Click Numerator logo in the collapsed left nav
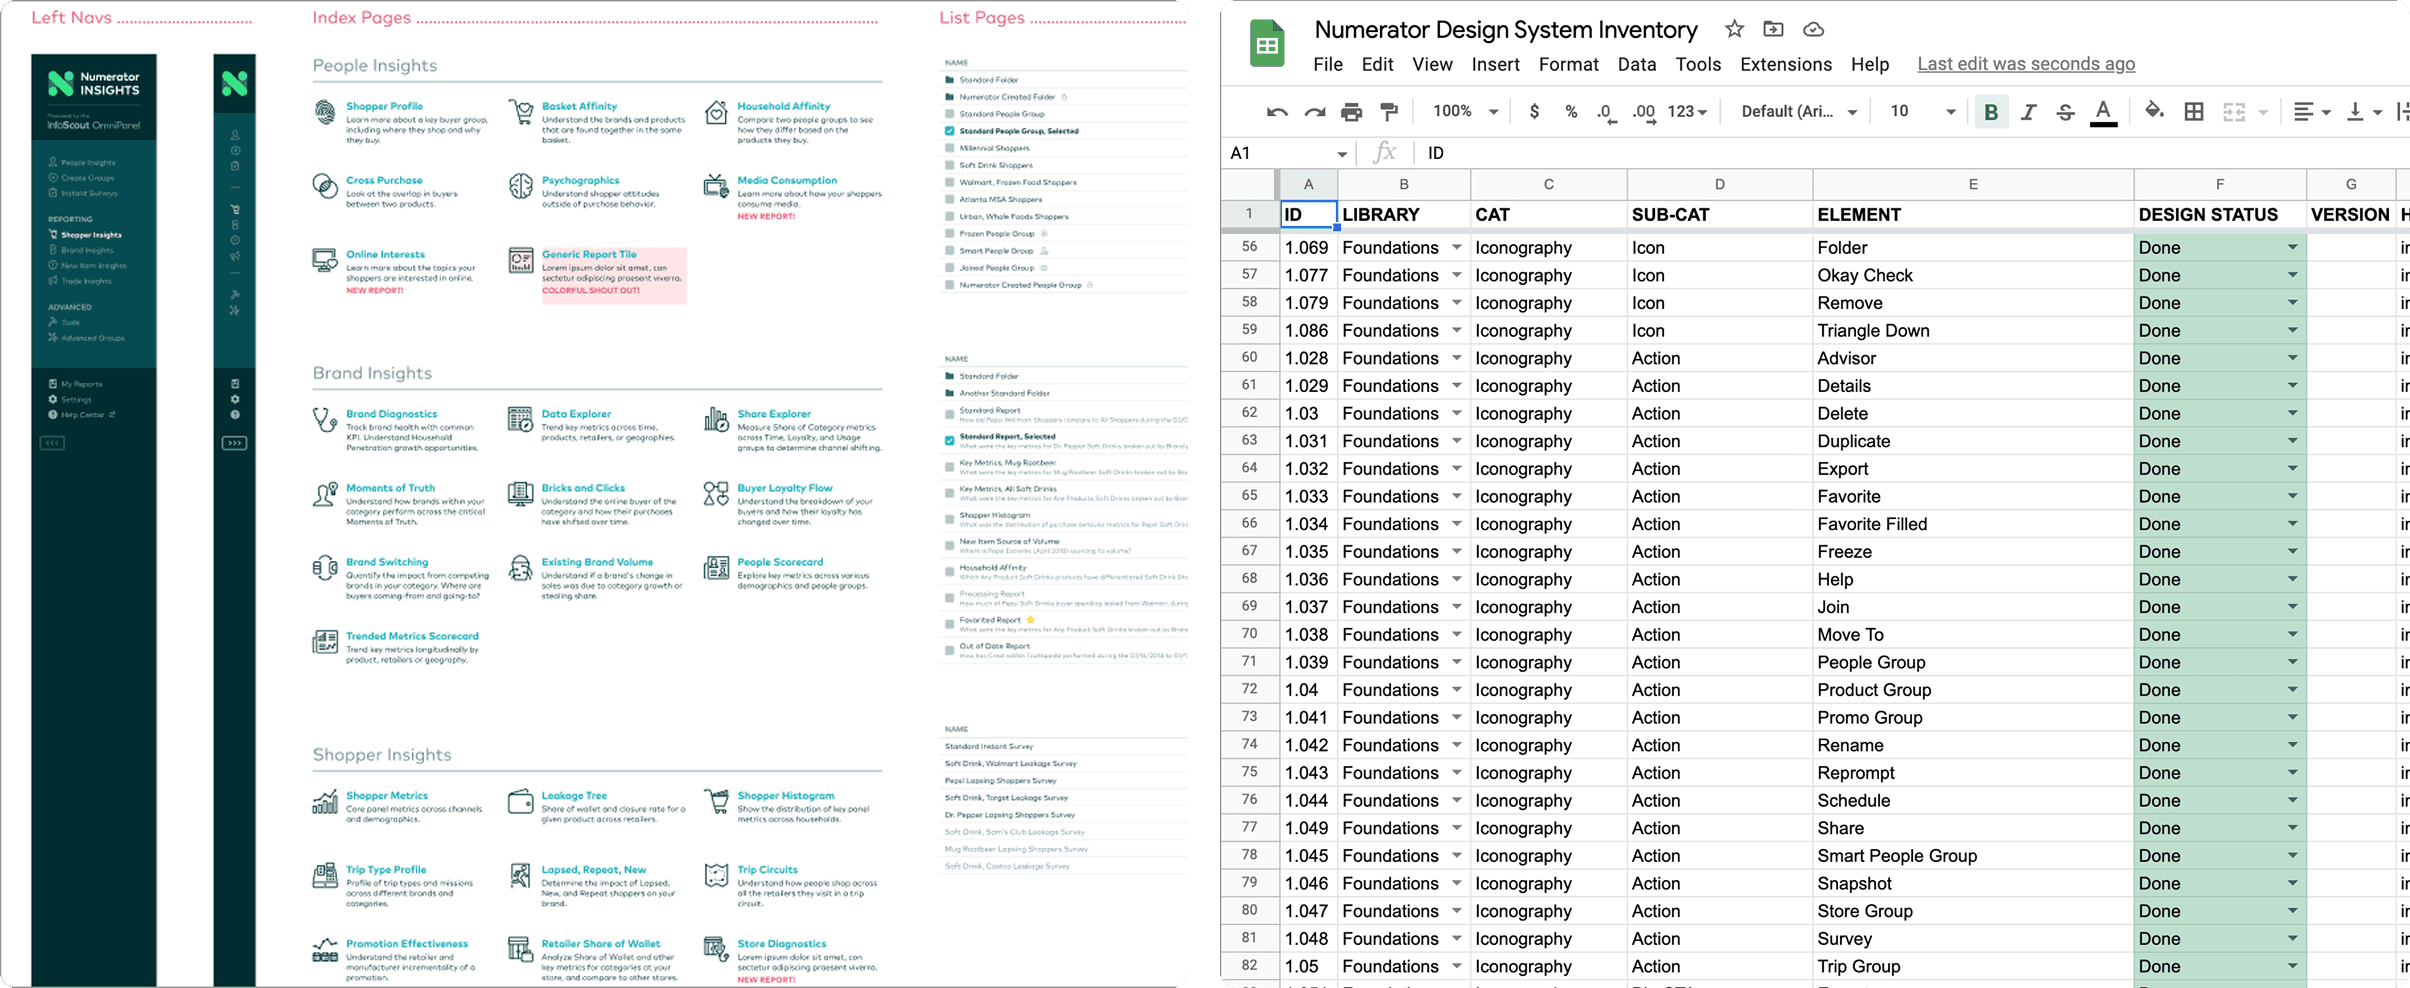This screenshot has height=988, width=2410. click(x=234, y=84)
